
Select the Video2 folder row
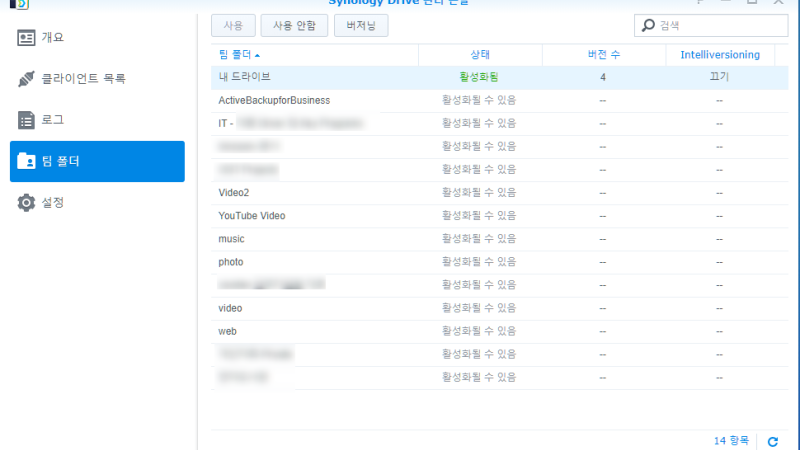click(x=499, y=193)
